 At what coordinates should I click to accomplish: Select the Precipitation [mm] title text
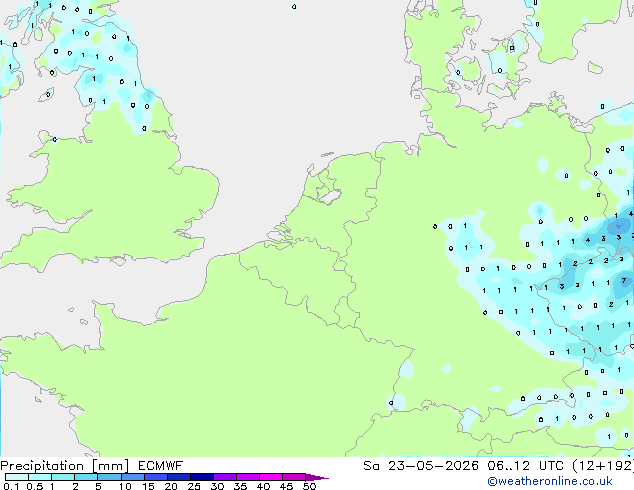coord(65,466)
